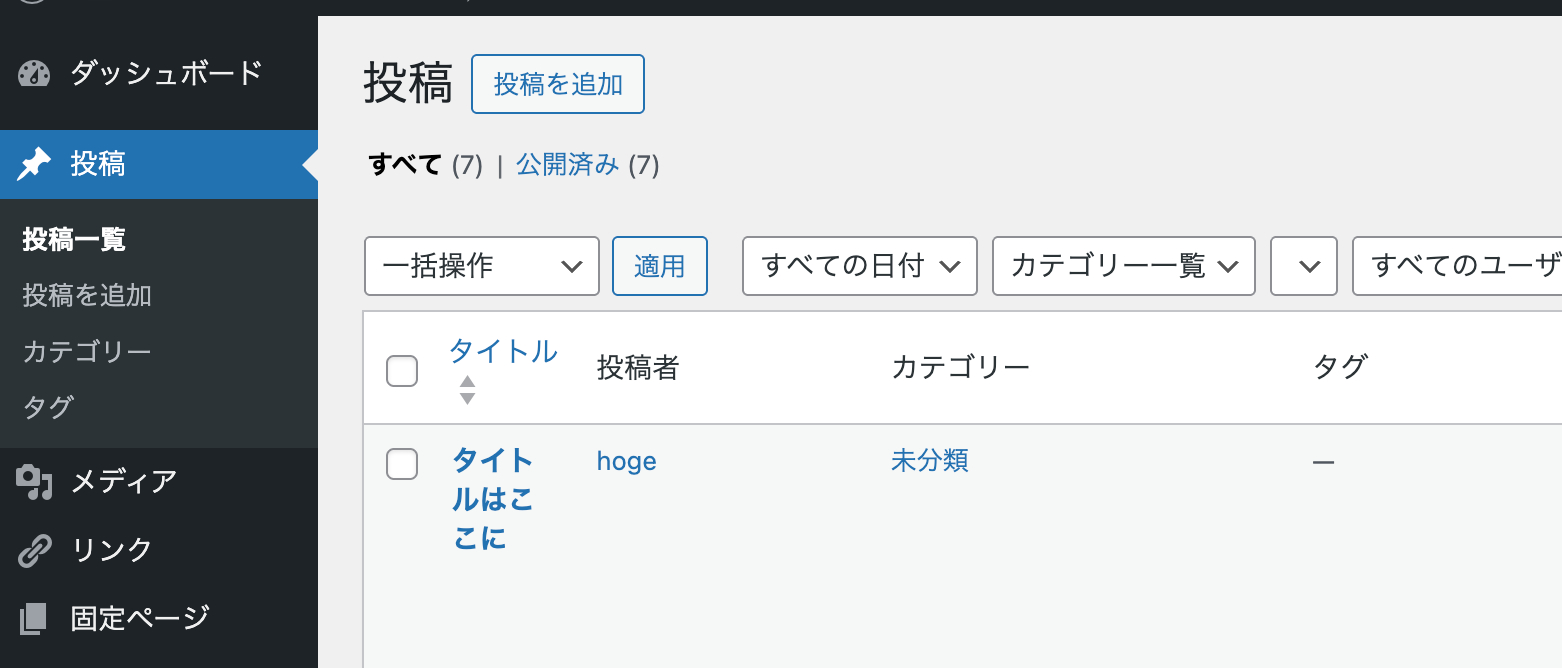Apply filters with the 適用 button

(659, 266)
